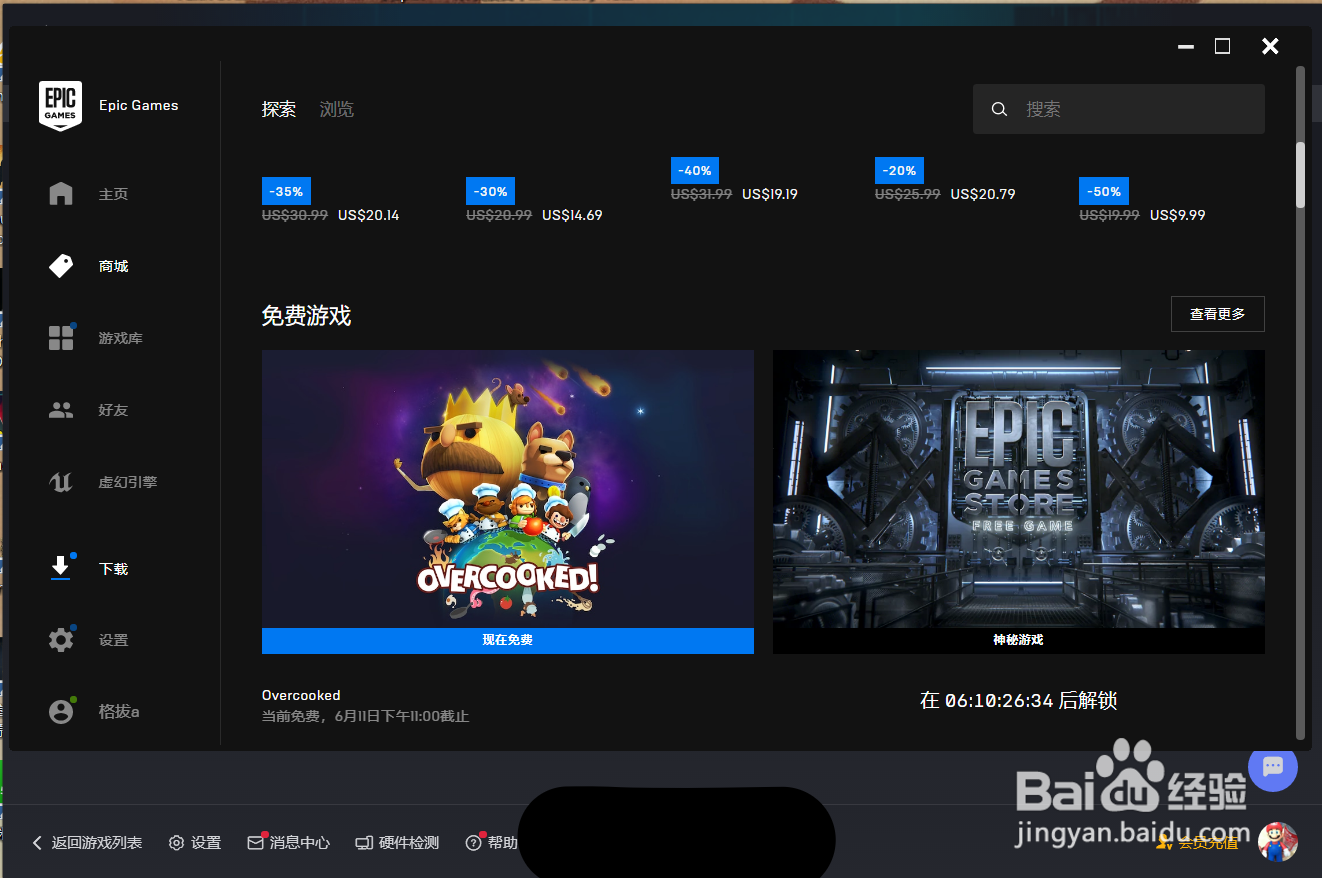Click the 主页 sidebar label
The width and height of the screenshot is (1322, 878).
pos(113,194)
